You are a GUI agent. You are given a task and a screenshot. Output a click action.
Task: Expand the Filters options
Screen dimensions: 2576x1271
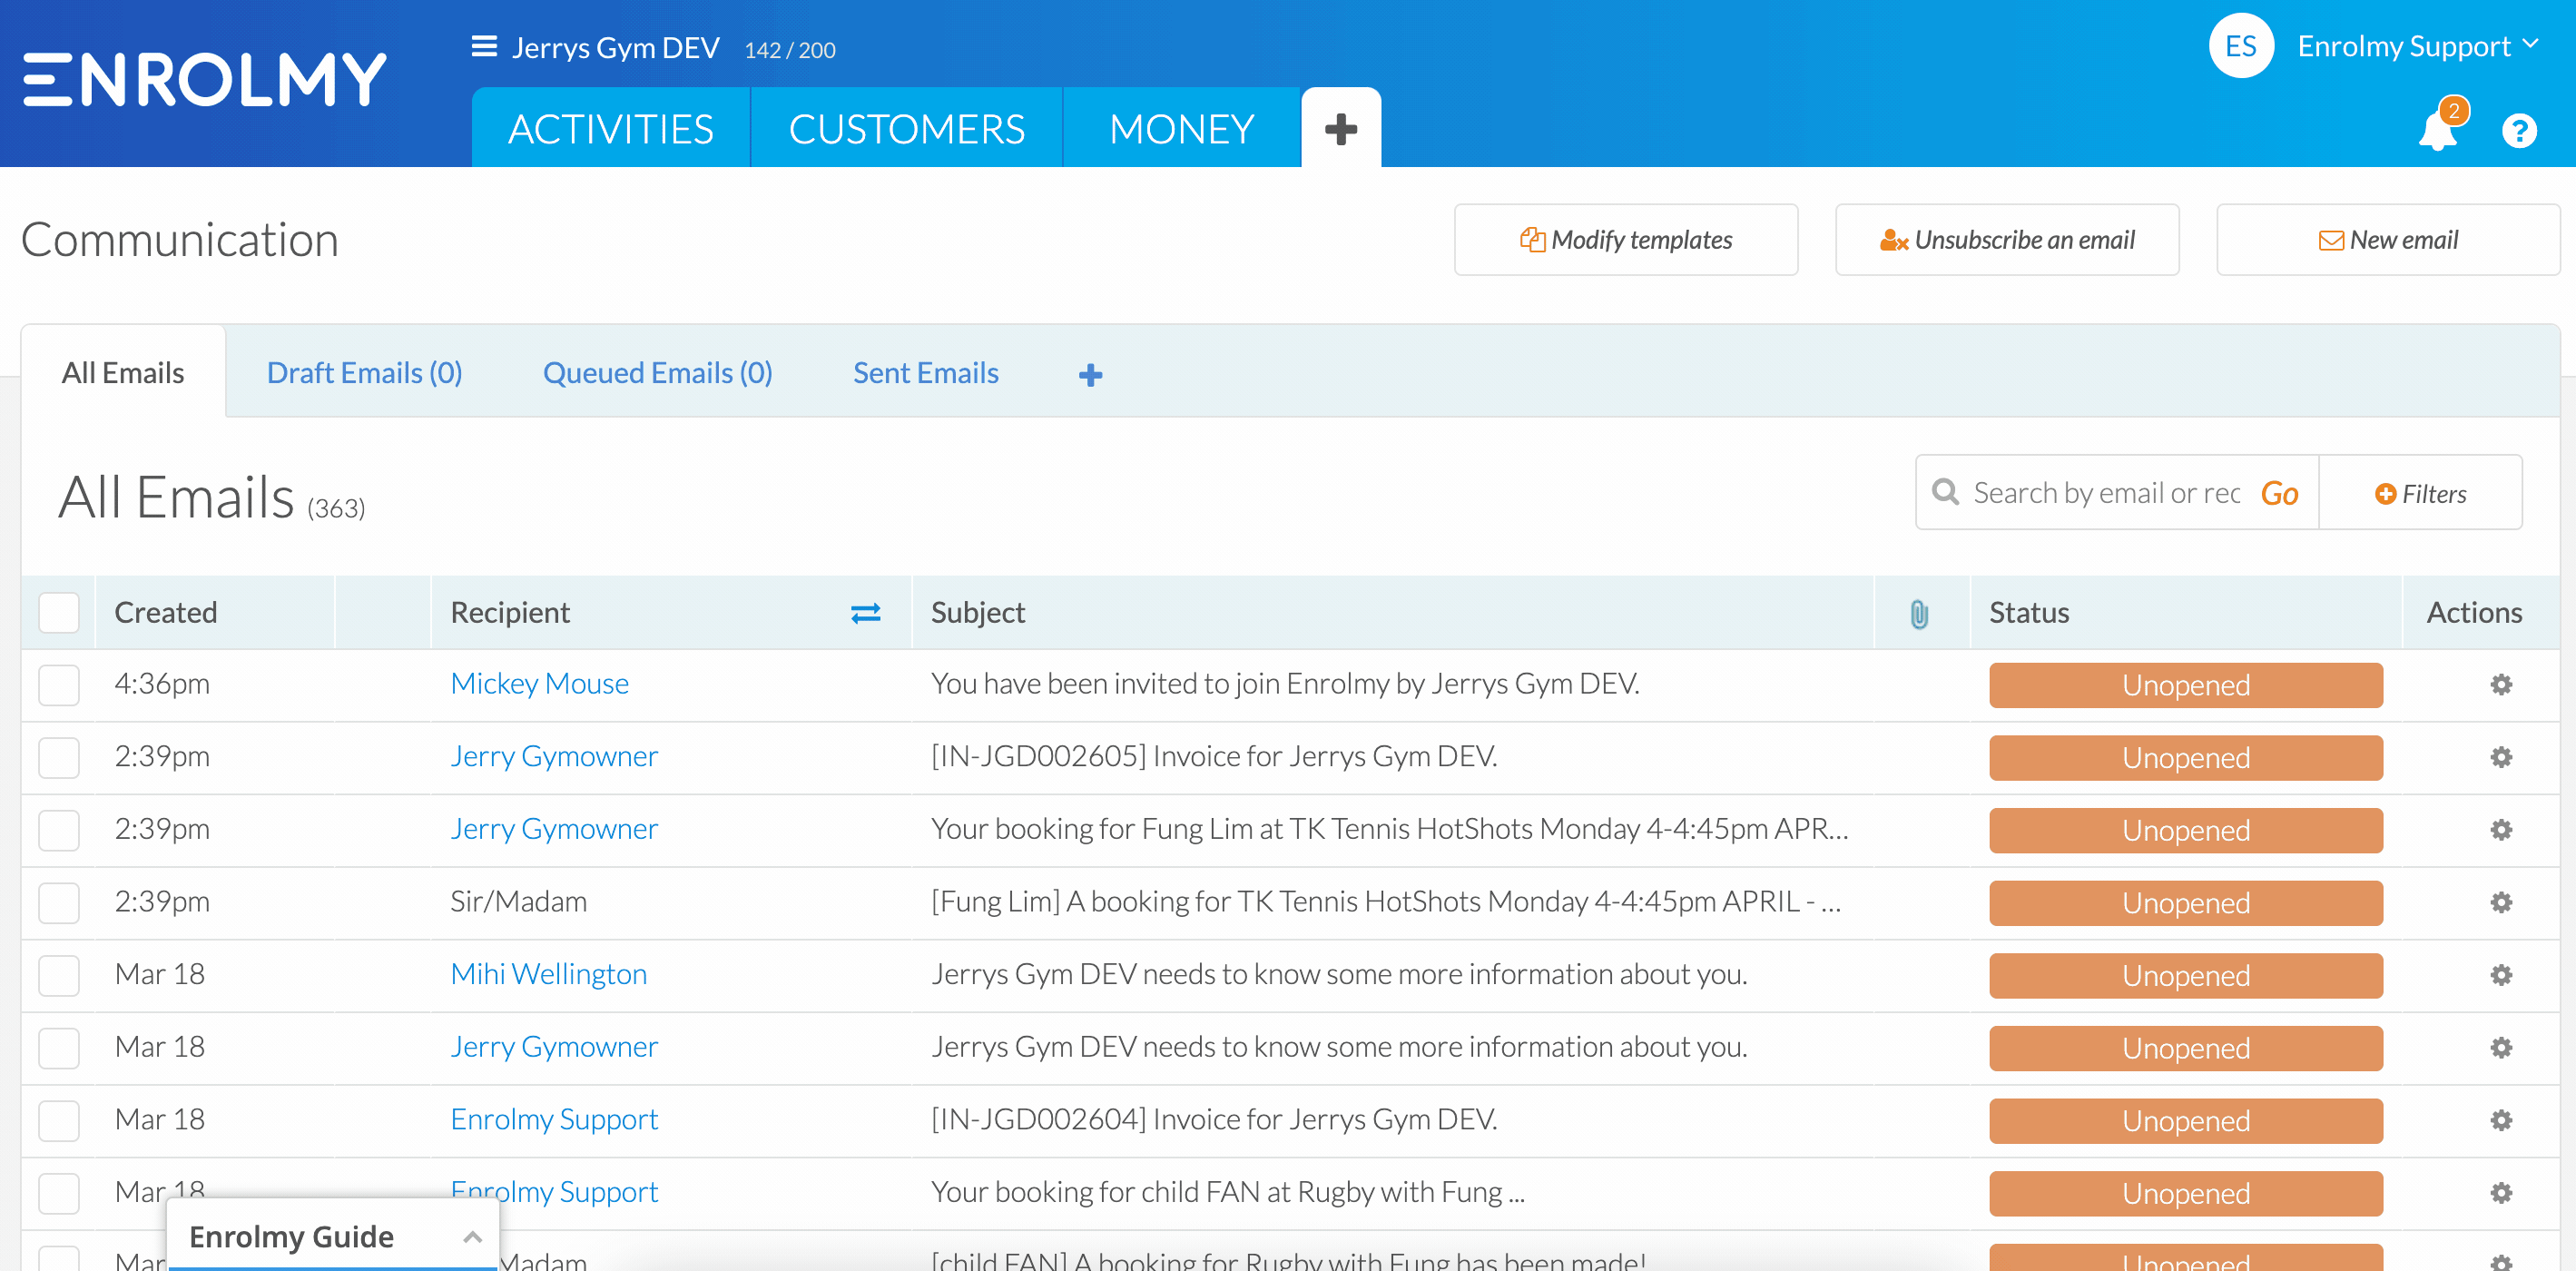click(x=2420, y=493)
